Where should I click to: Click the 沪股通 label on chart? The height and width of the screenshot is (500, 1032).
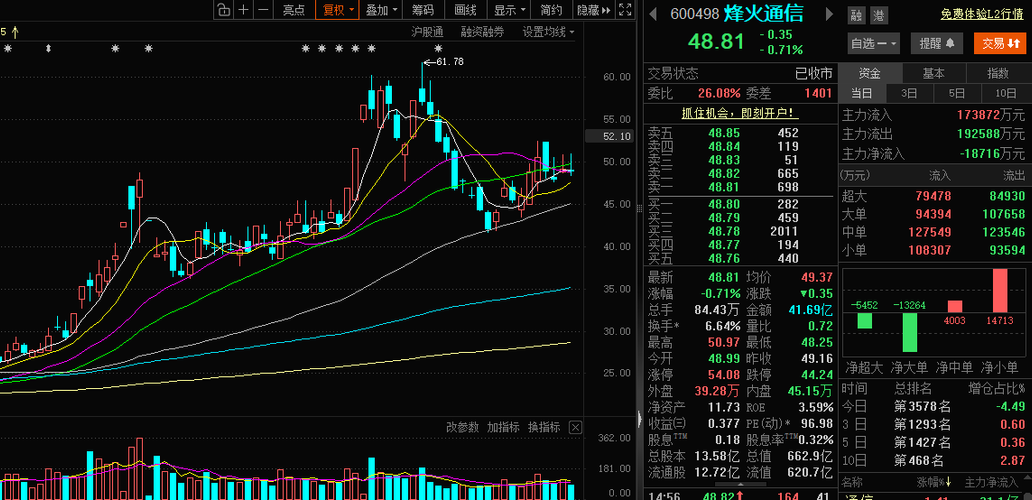(x=427, y=32)
